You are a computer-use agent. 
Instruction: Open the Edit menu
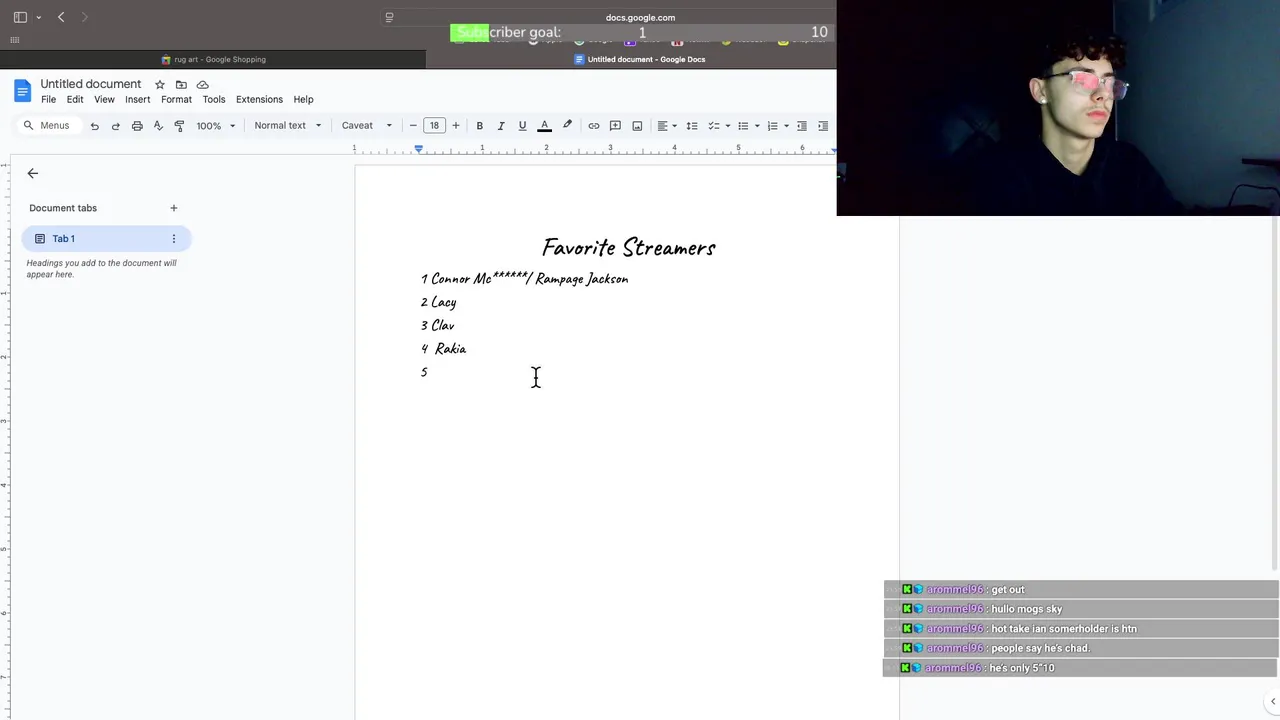(75, 100)
